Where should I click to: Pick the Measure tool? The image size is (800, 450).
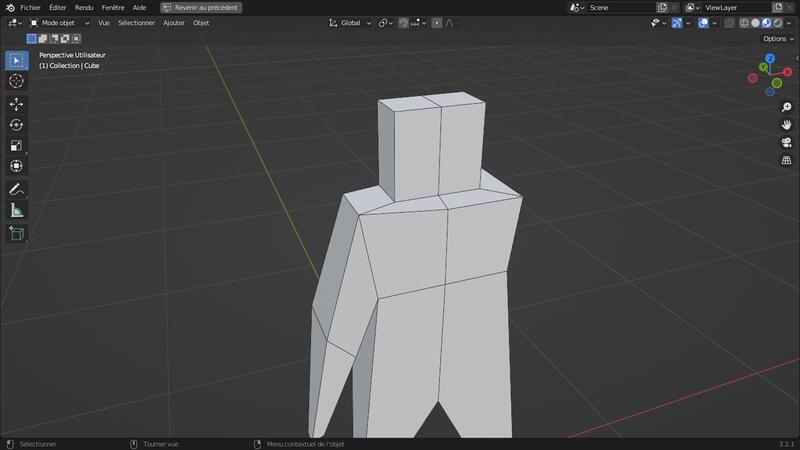[x=16, y=210]
